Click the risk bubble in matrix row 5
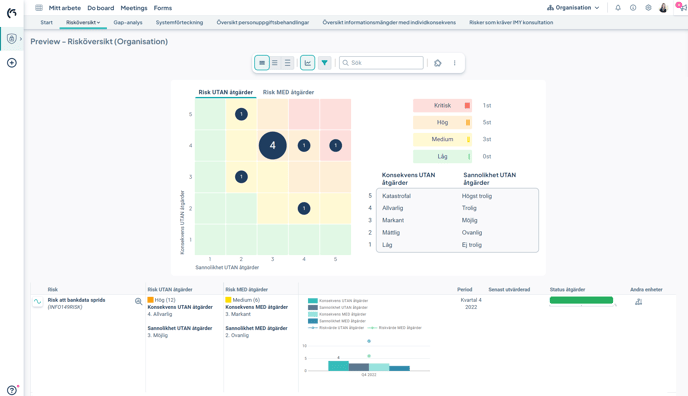Image resolution: width=688 pixels, height=396 pixels. [241, 114]
